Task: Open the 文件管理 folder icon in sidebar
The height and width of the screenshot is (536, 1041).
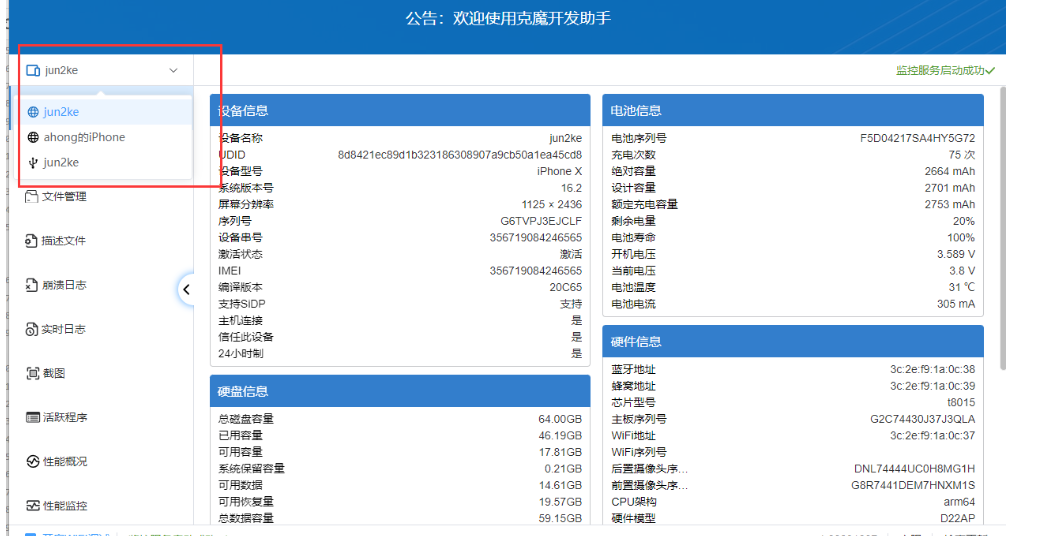Action: pos(31,197)
